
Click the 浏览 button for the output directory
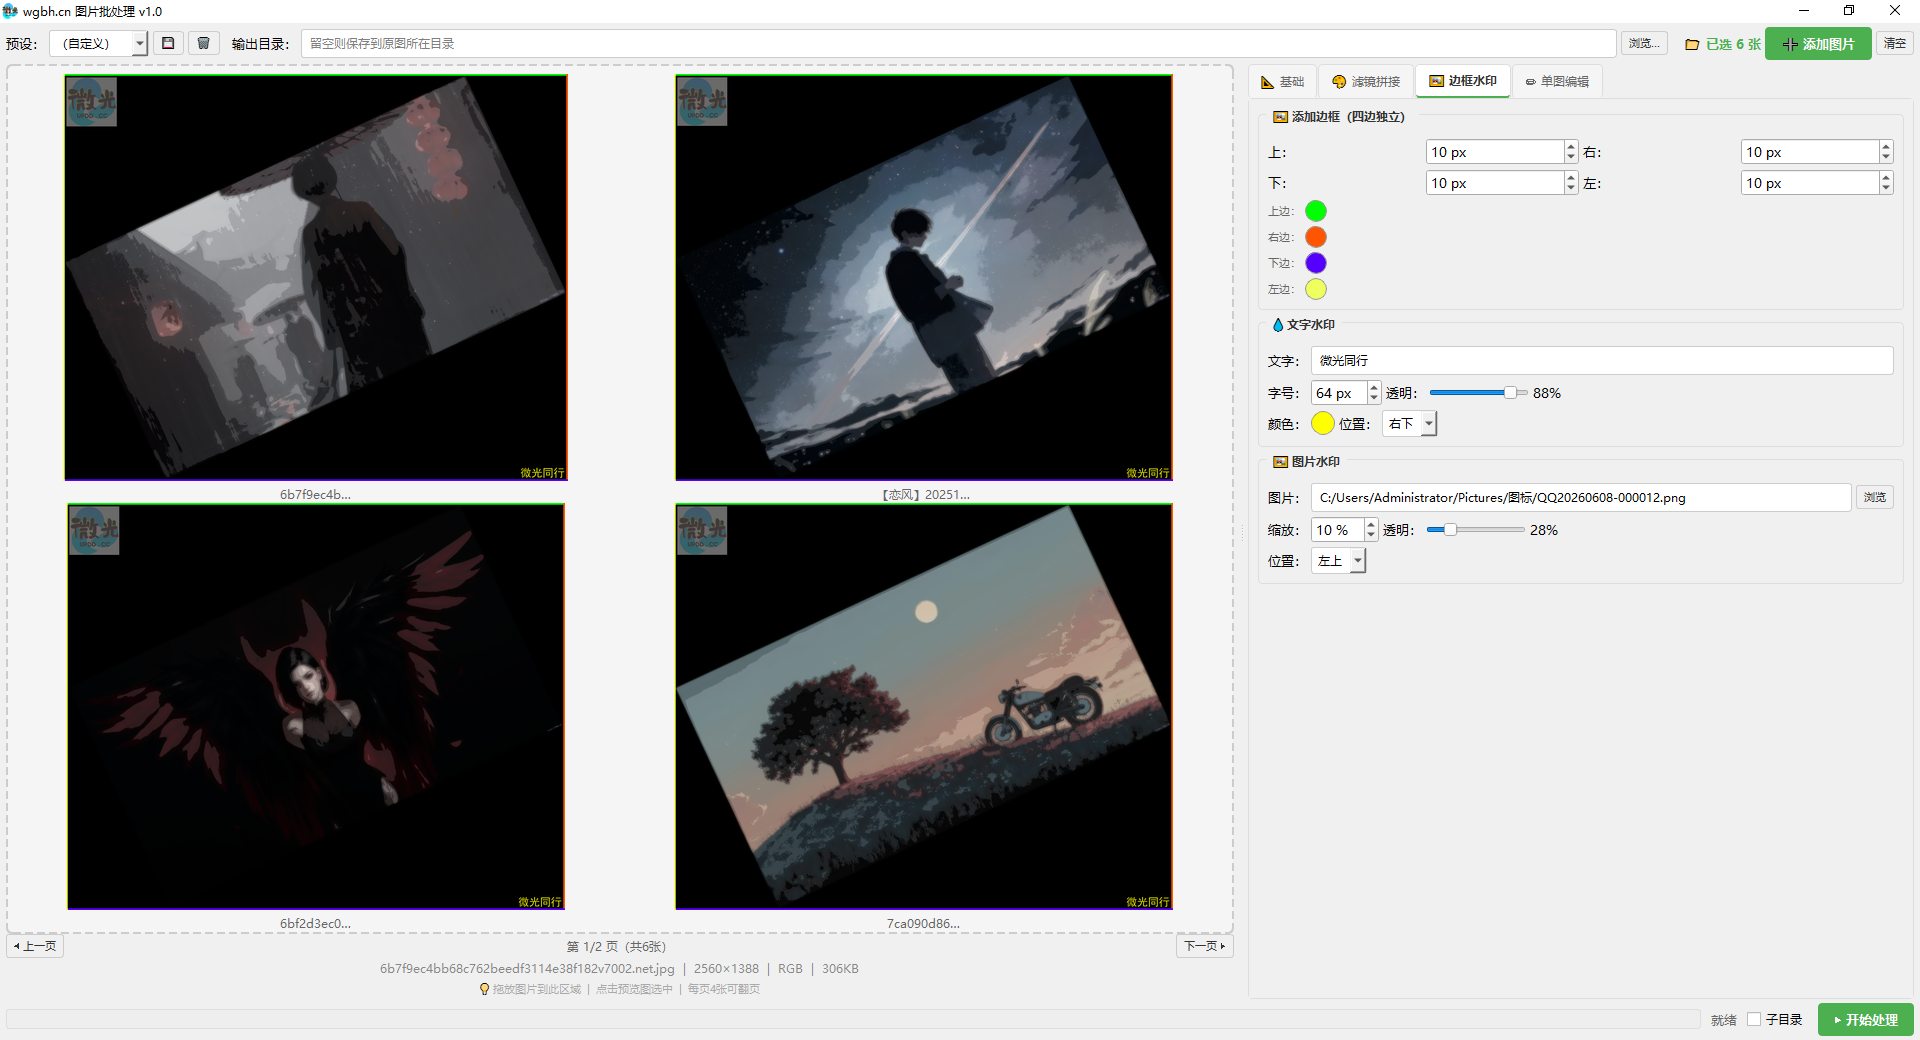[x=1644, y=43]
